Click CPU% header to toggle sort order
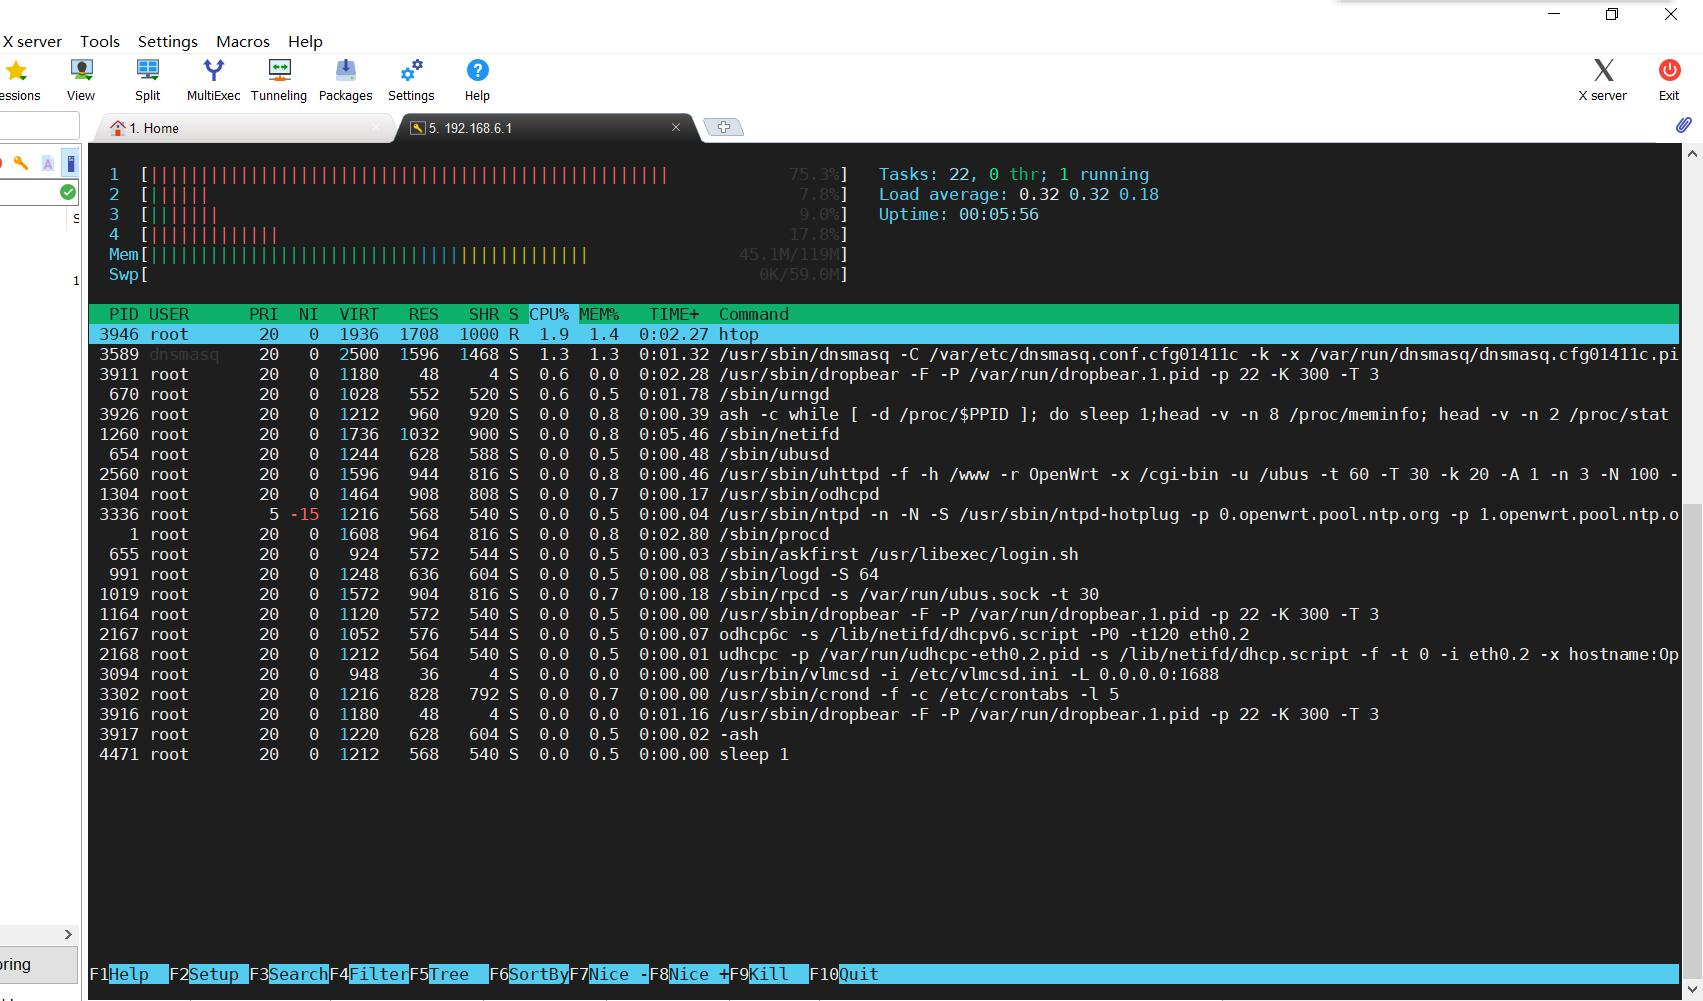Image resolution: width=1703 pixels, height=1001 pixels. click(x=549, y=314)
